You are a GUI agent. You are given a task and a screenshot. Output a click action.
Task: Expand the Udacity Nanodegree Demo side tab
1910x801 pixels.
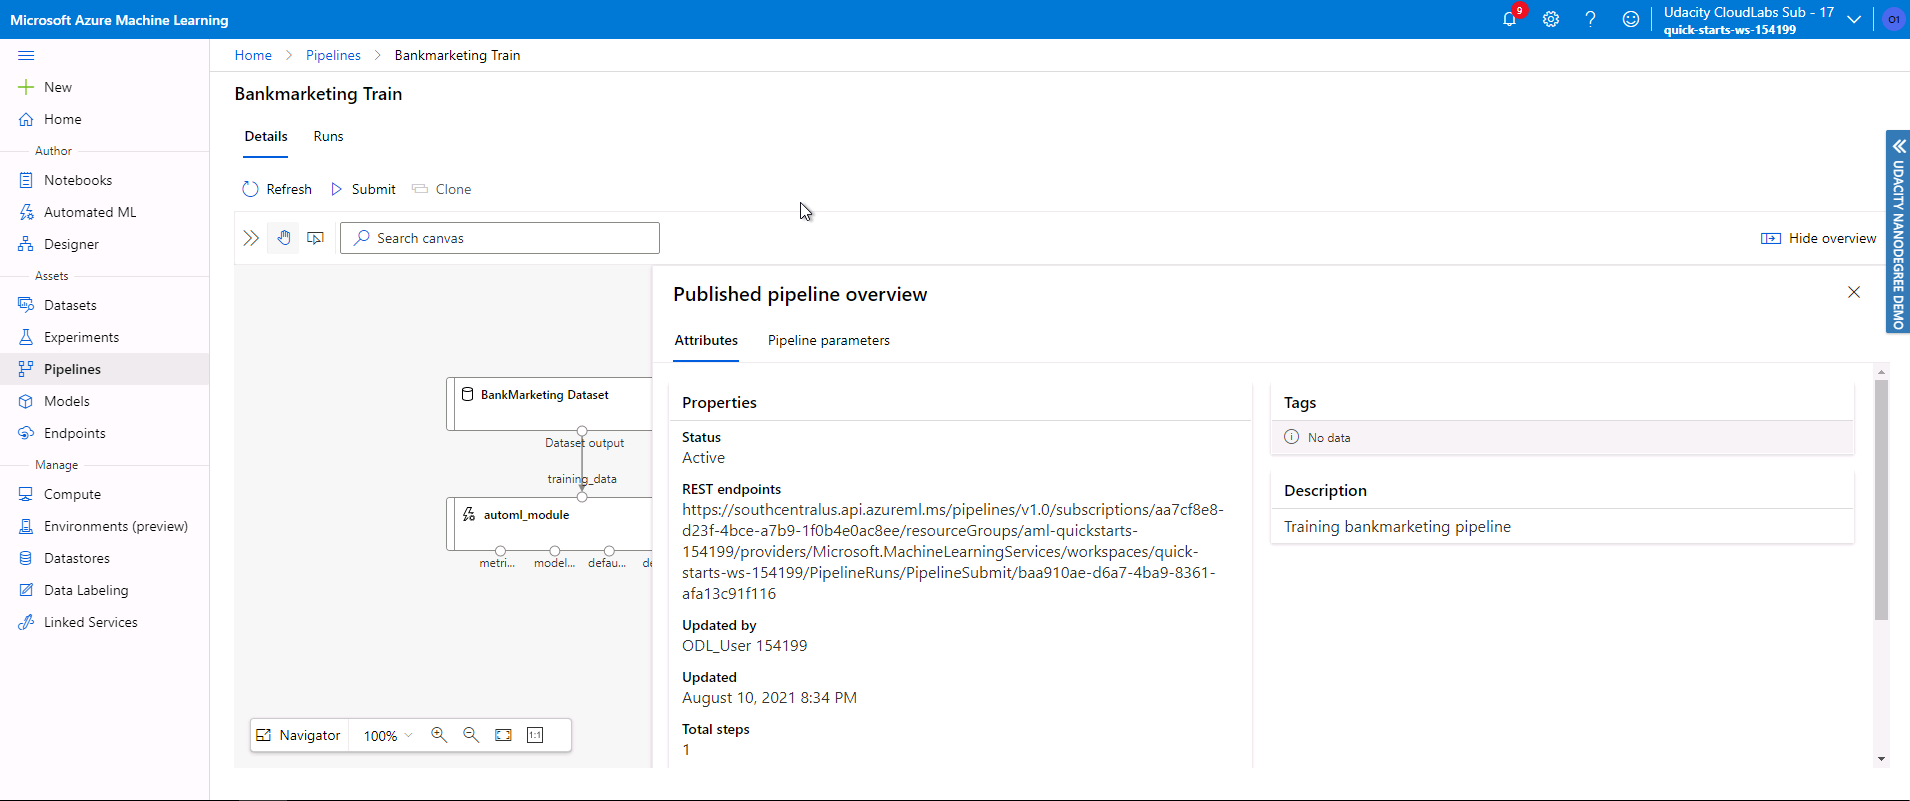pos(1898,231)
